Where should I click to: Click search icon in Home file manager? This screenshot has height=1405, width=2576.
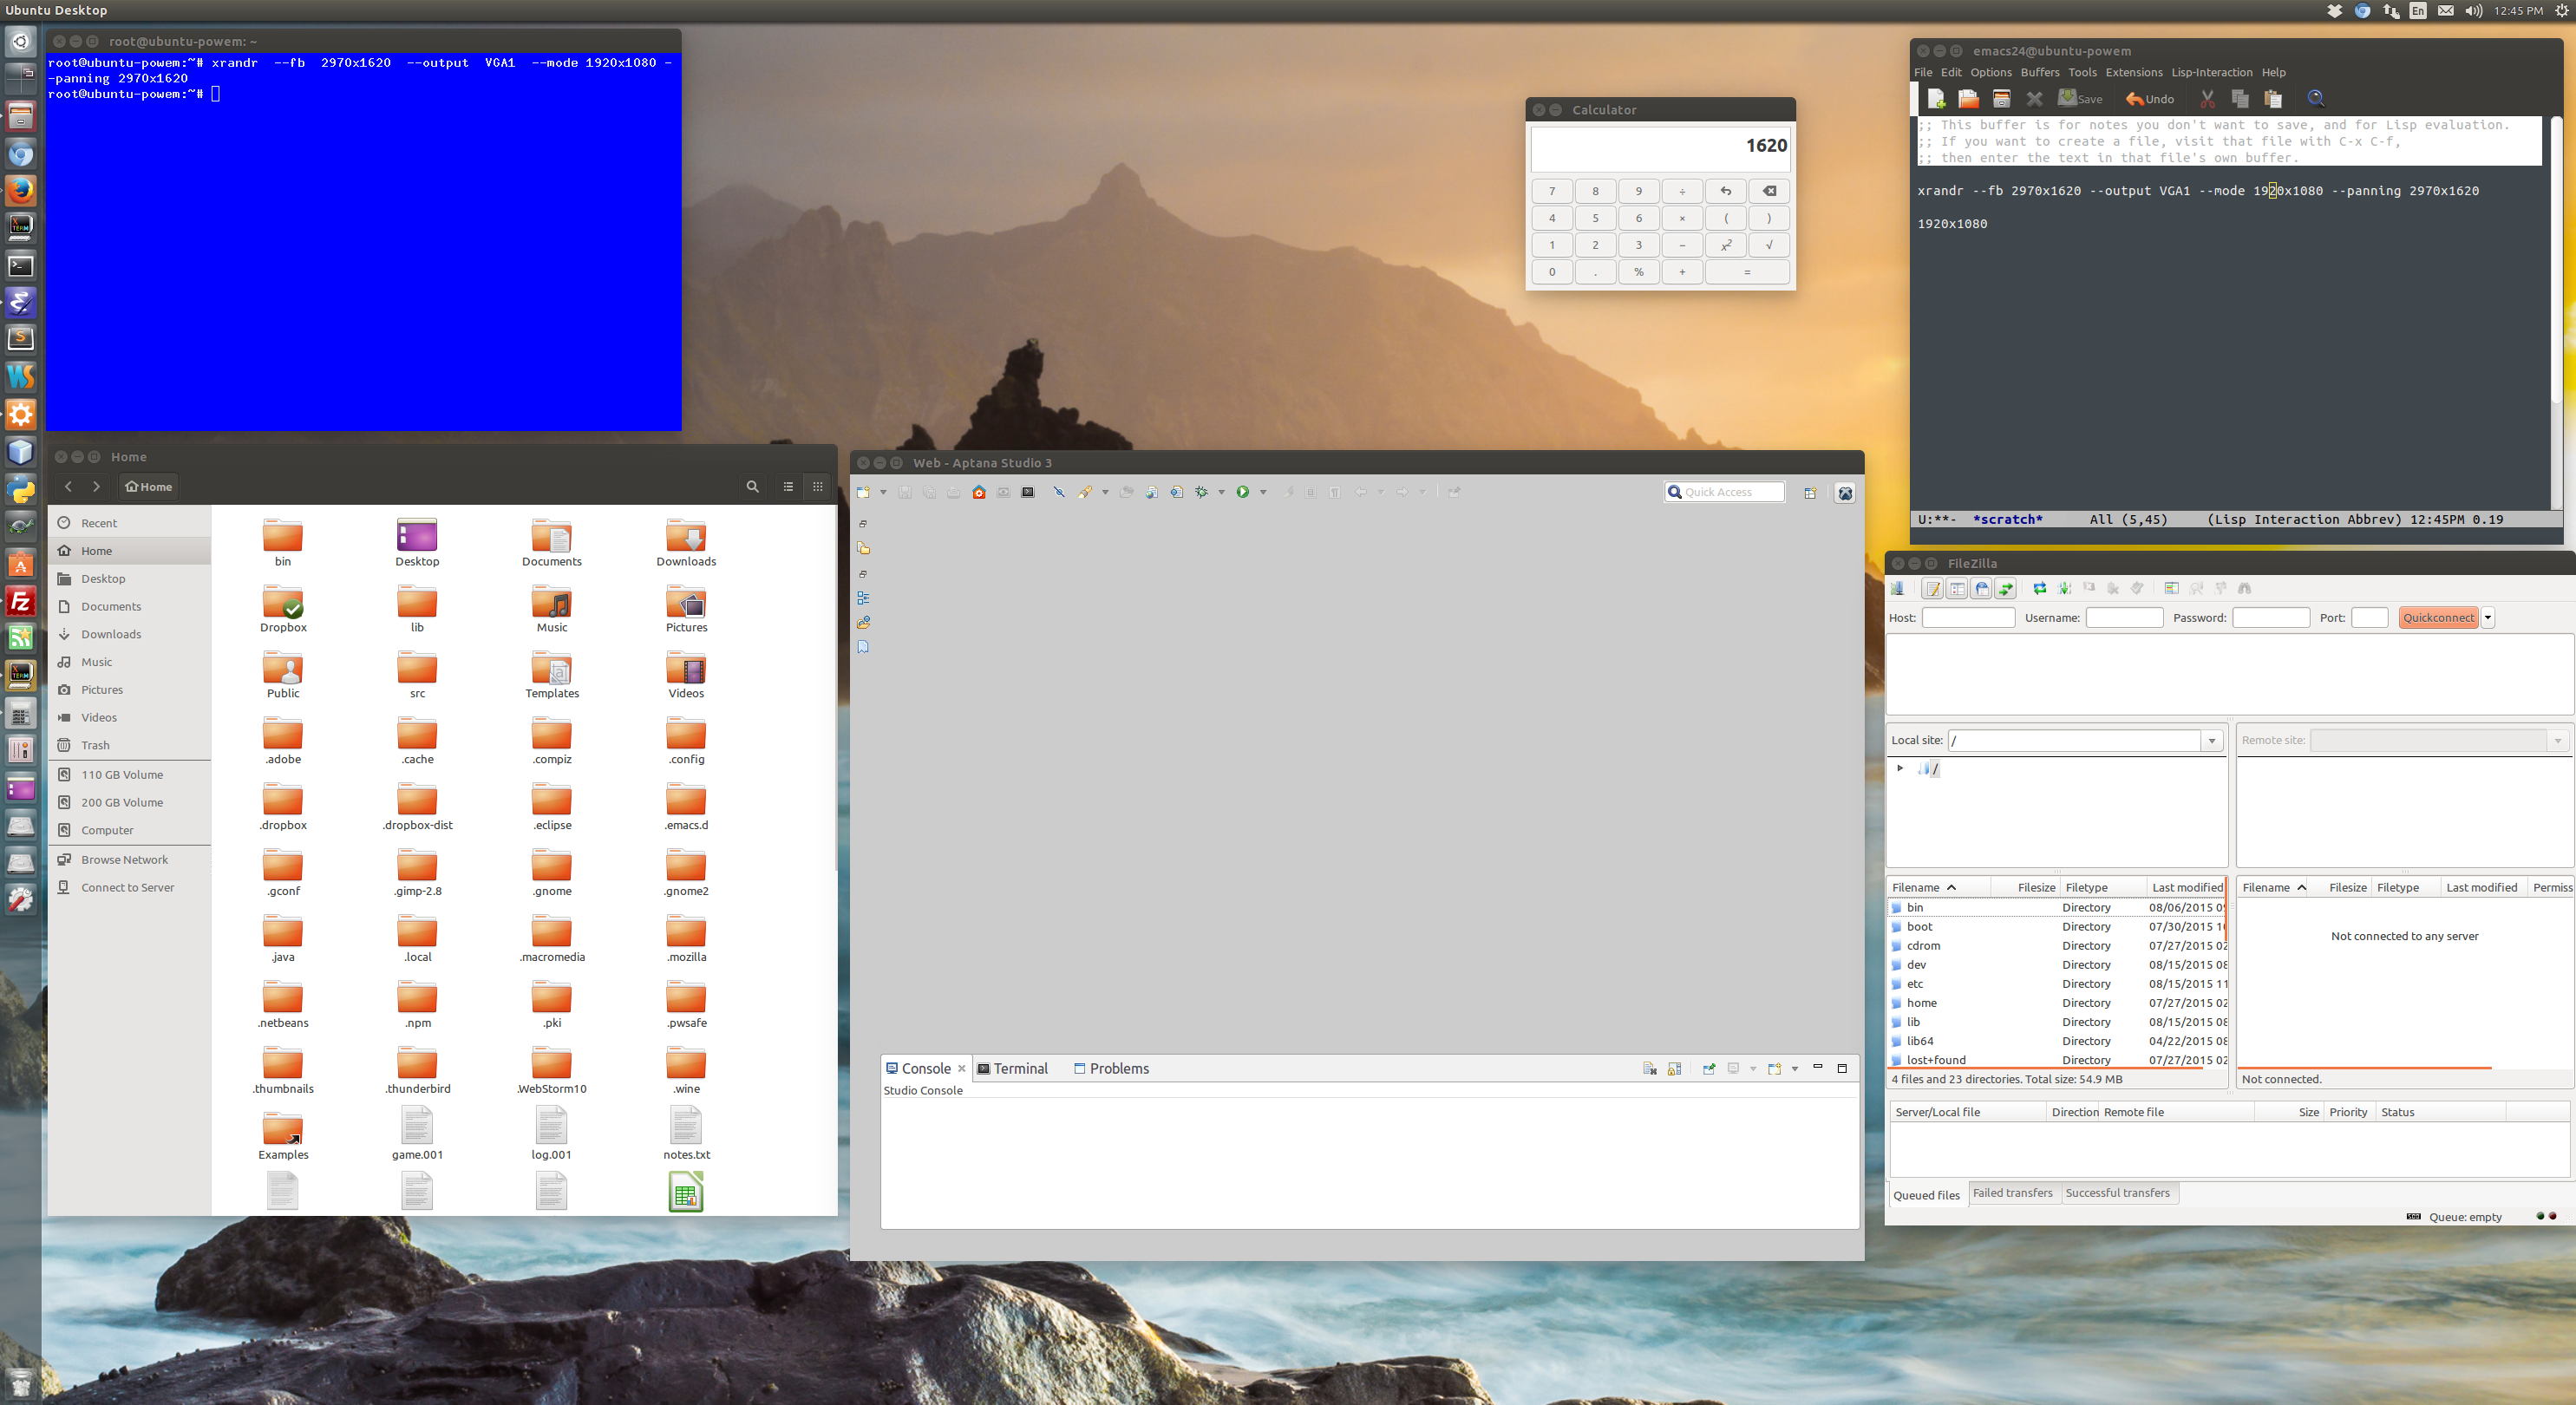click(x=752, y=487)
